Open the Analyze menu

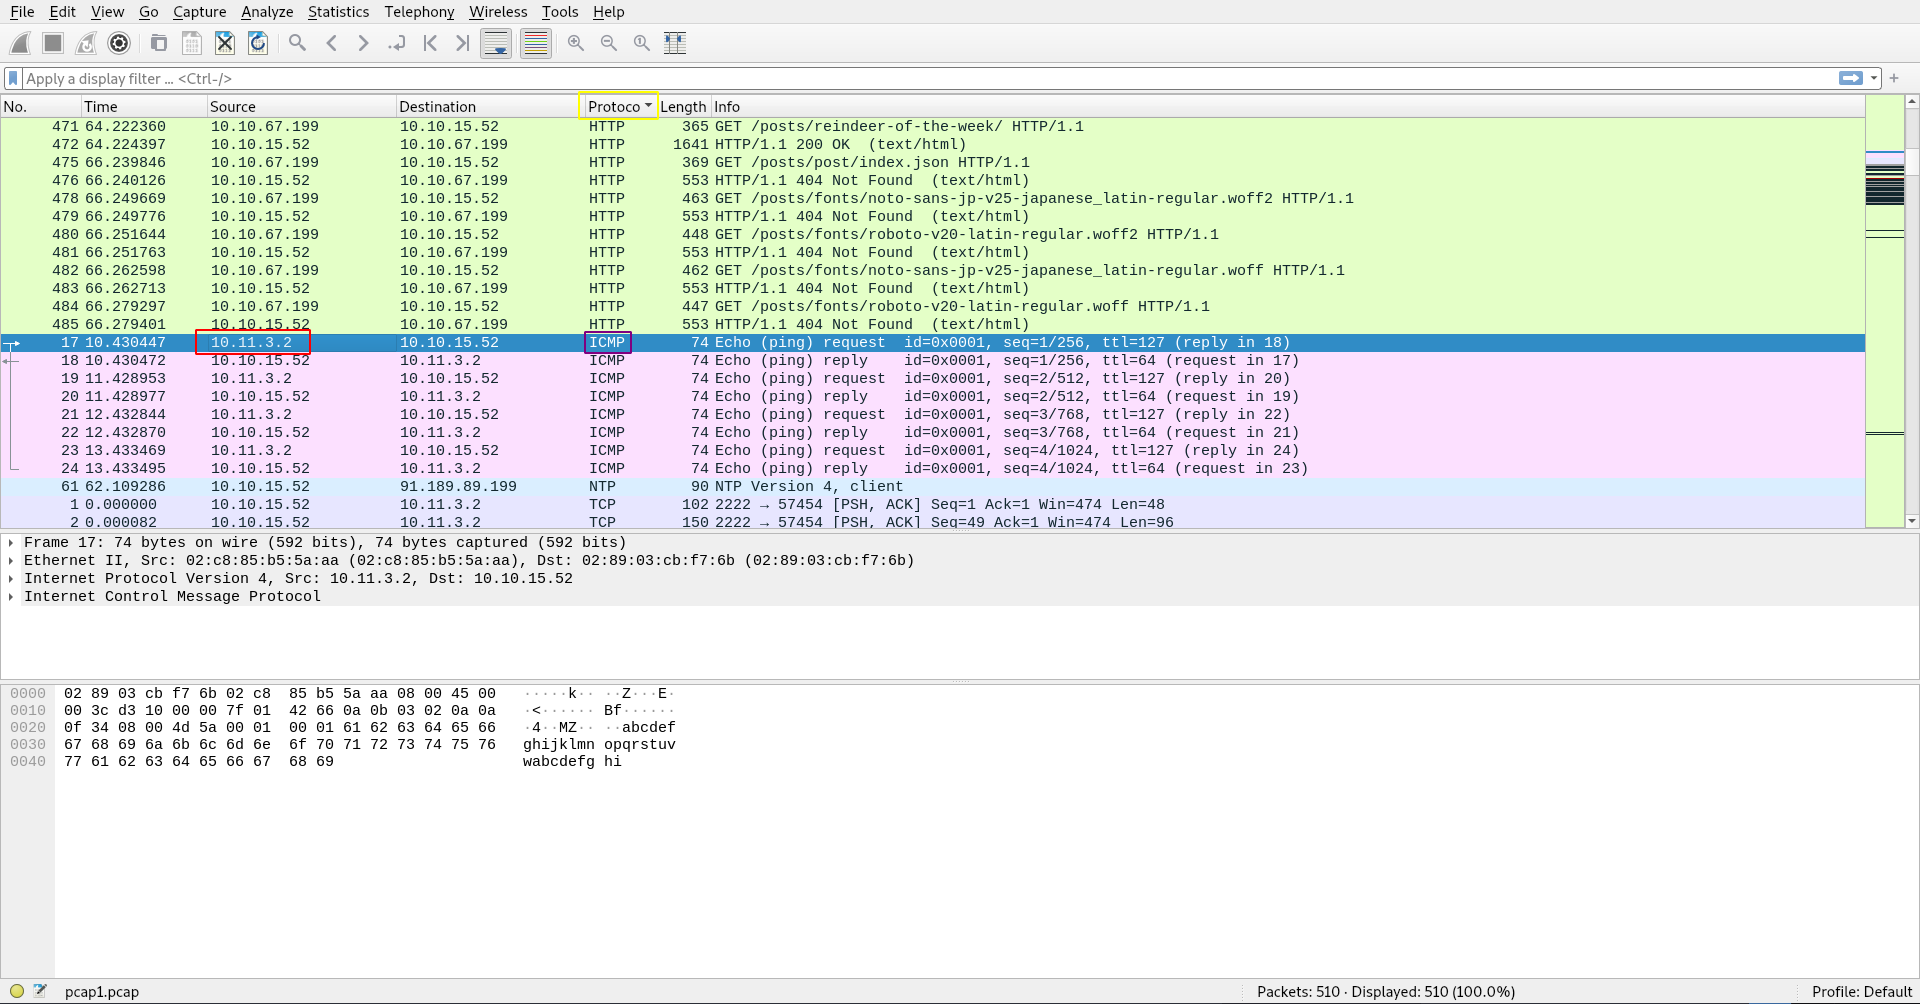point(267,12)
